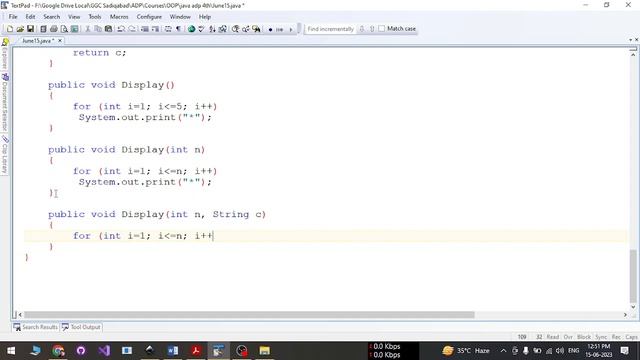Open the Help menu
The width and height of the screenshot is (640, 360).
pos(204,17)
